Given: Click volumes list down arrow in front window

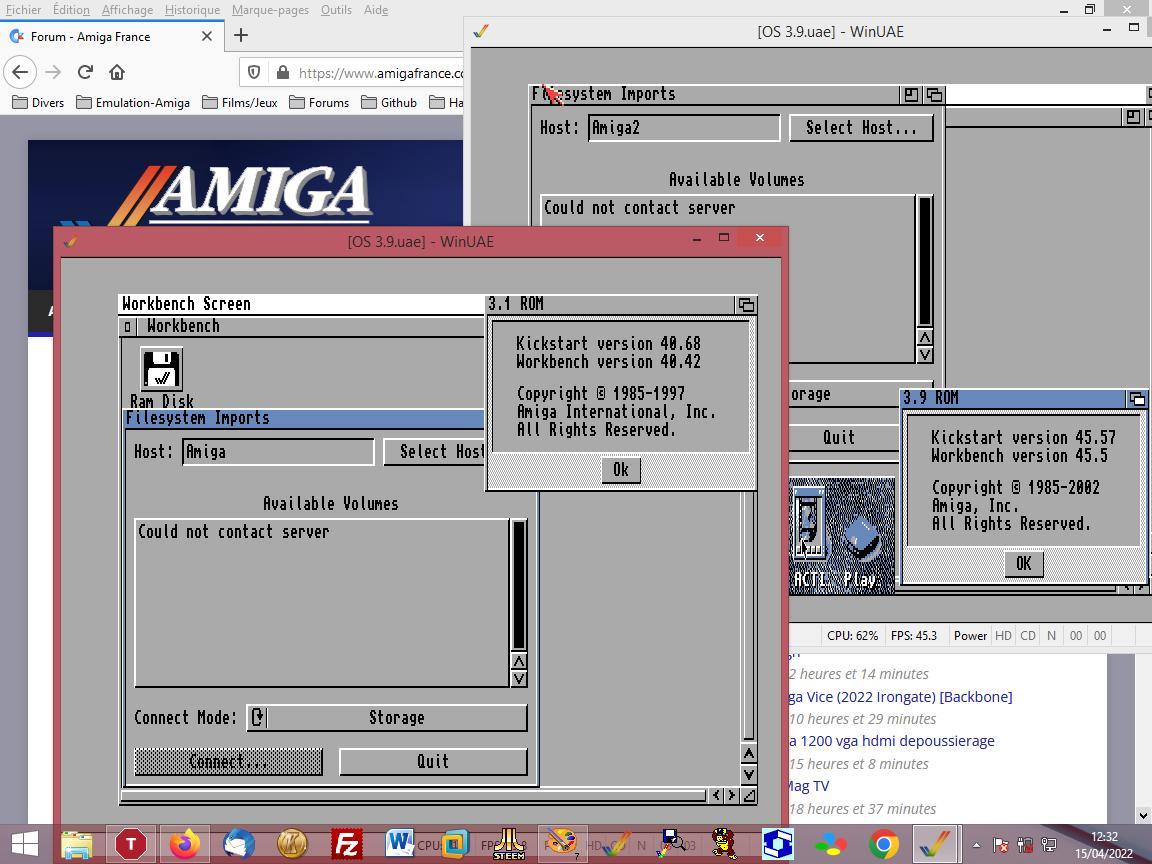Looking at the screenshot, I should coord(519,679).
